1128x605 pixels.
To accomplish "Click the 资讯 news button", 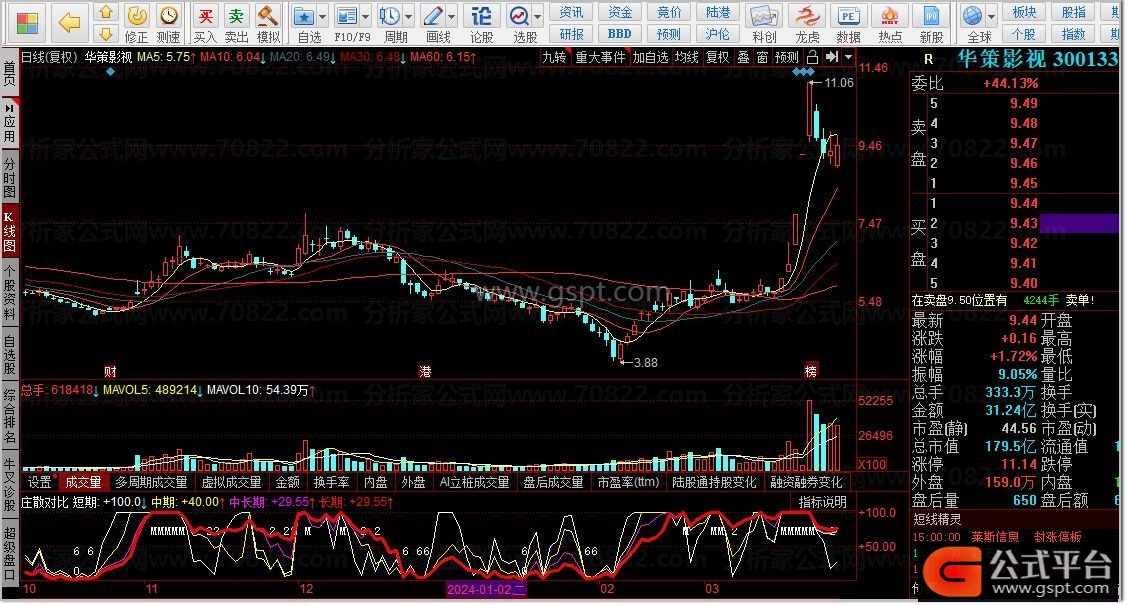I will tap(572, 12).
